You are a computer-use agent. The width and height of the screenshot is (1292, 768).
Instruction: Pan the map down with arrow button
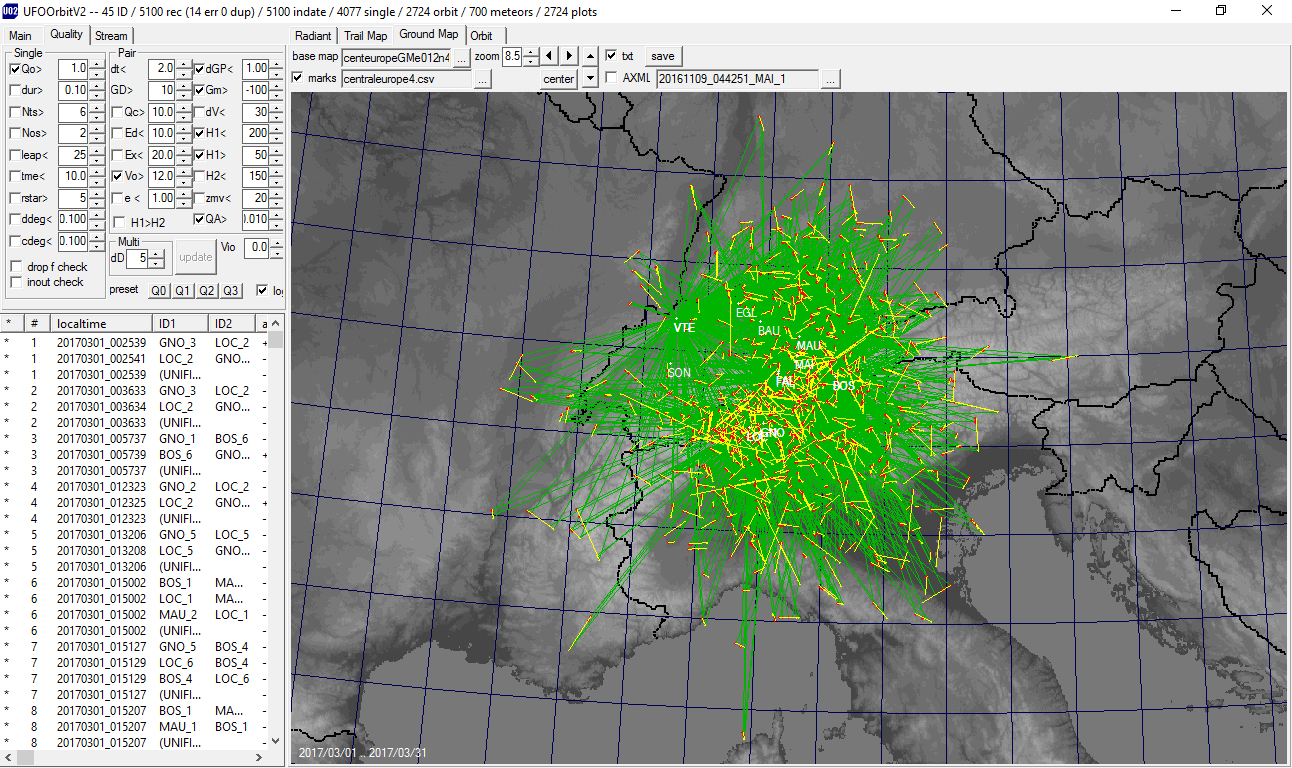click(590, 78)
